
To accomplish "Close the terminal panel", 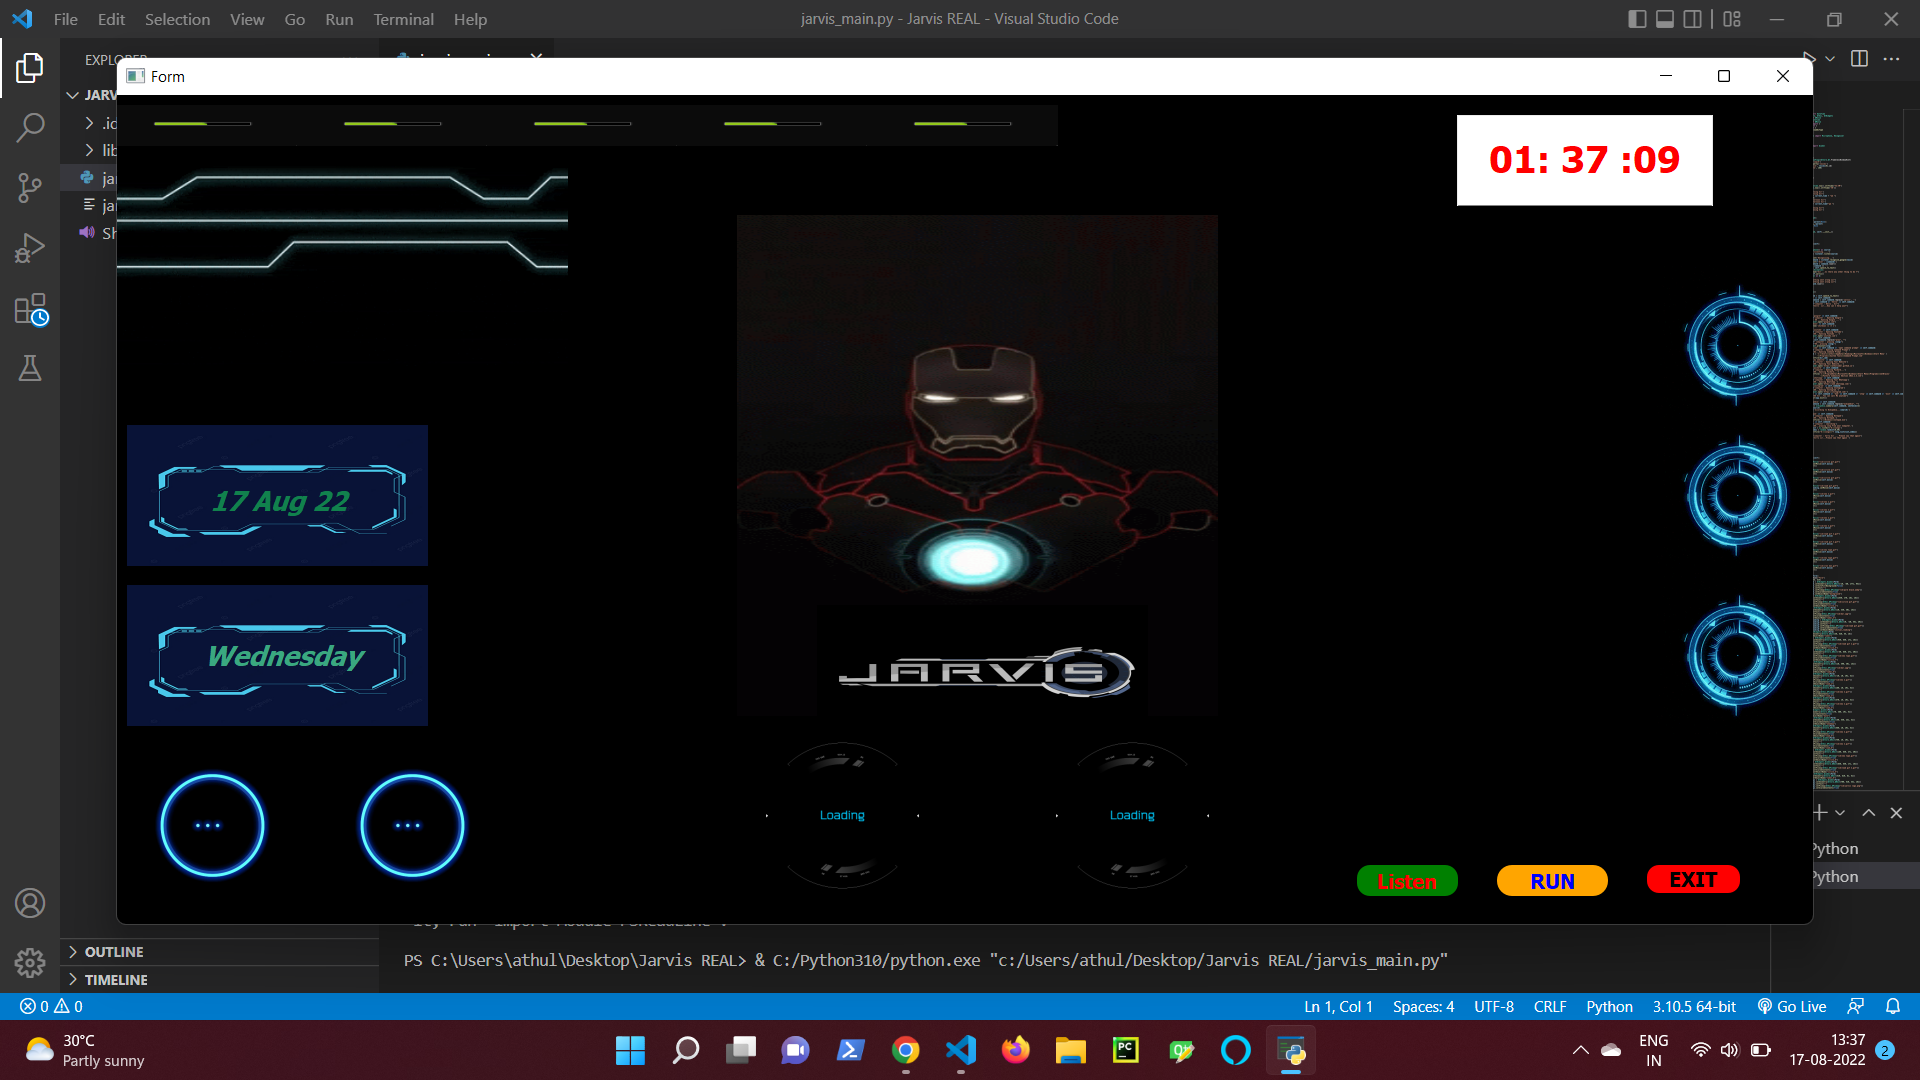I will point(1896,813).
